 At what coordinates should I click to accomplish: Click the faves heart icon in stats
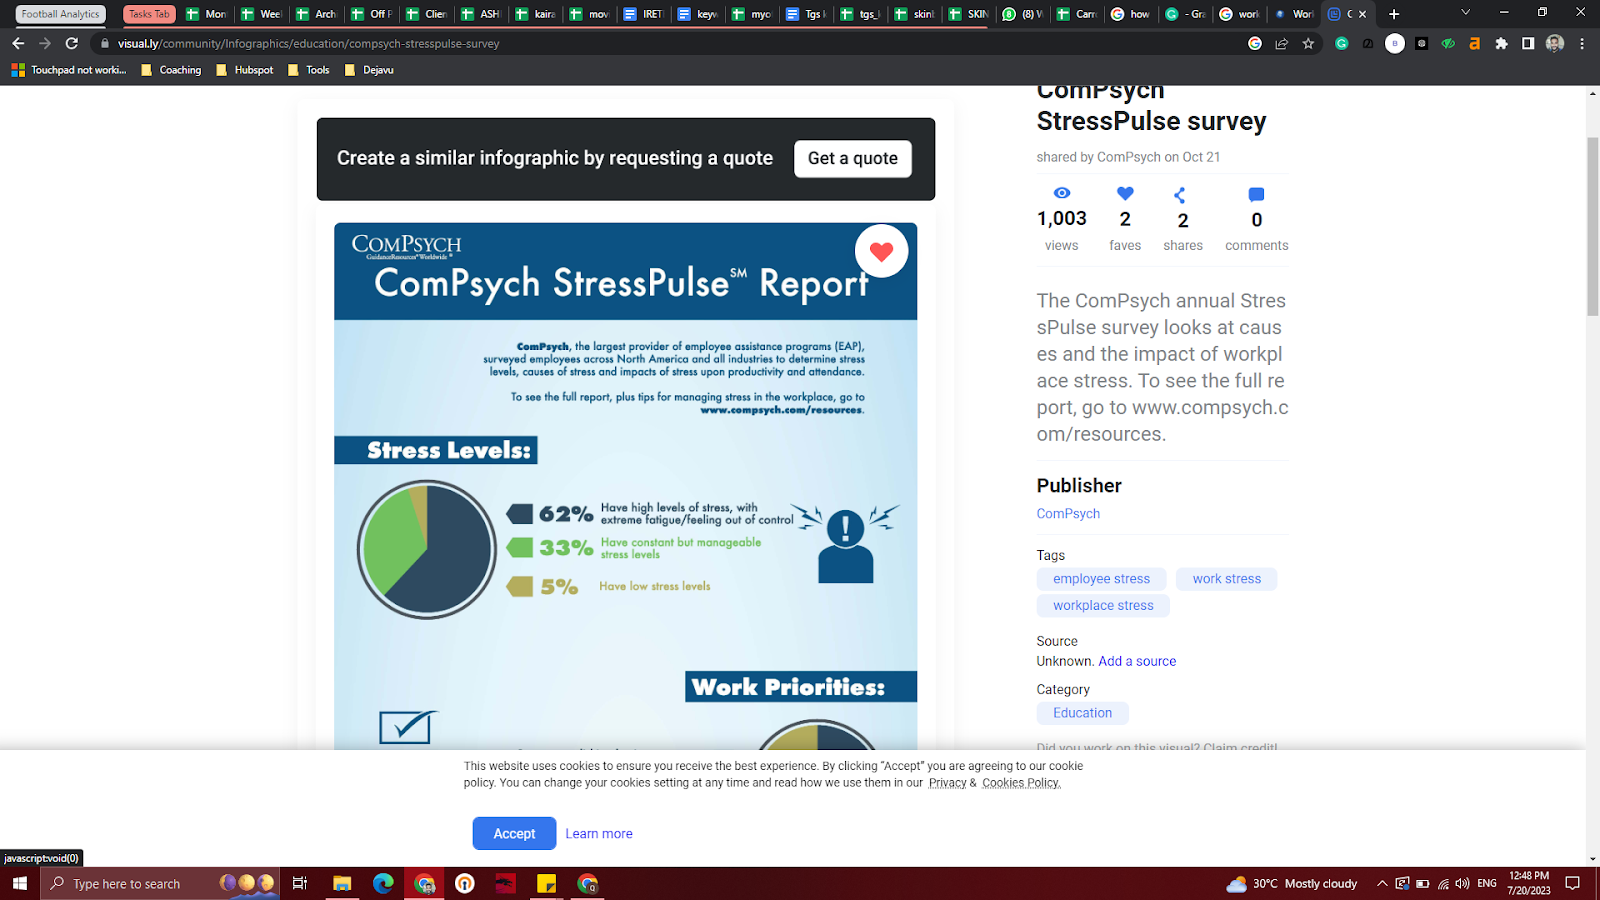tap(1125, 193)
